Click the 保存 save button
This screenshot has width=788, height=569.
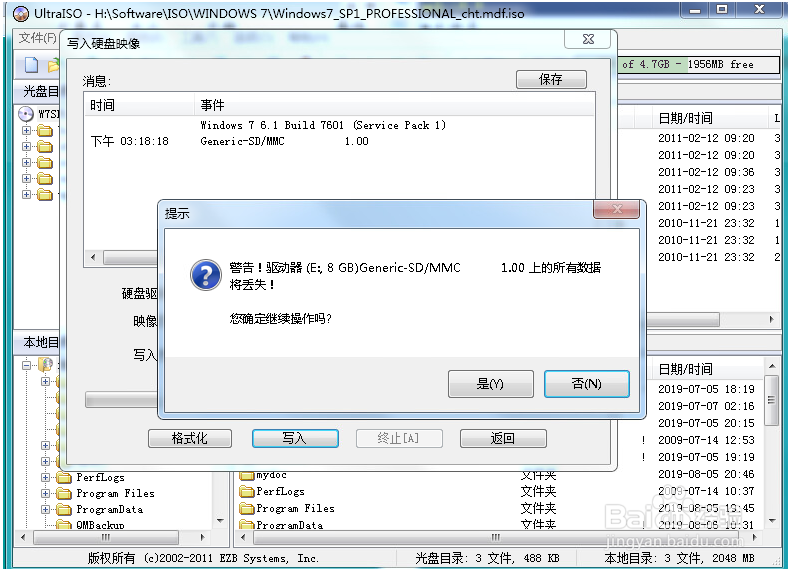point(551,79)
